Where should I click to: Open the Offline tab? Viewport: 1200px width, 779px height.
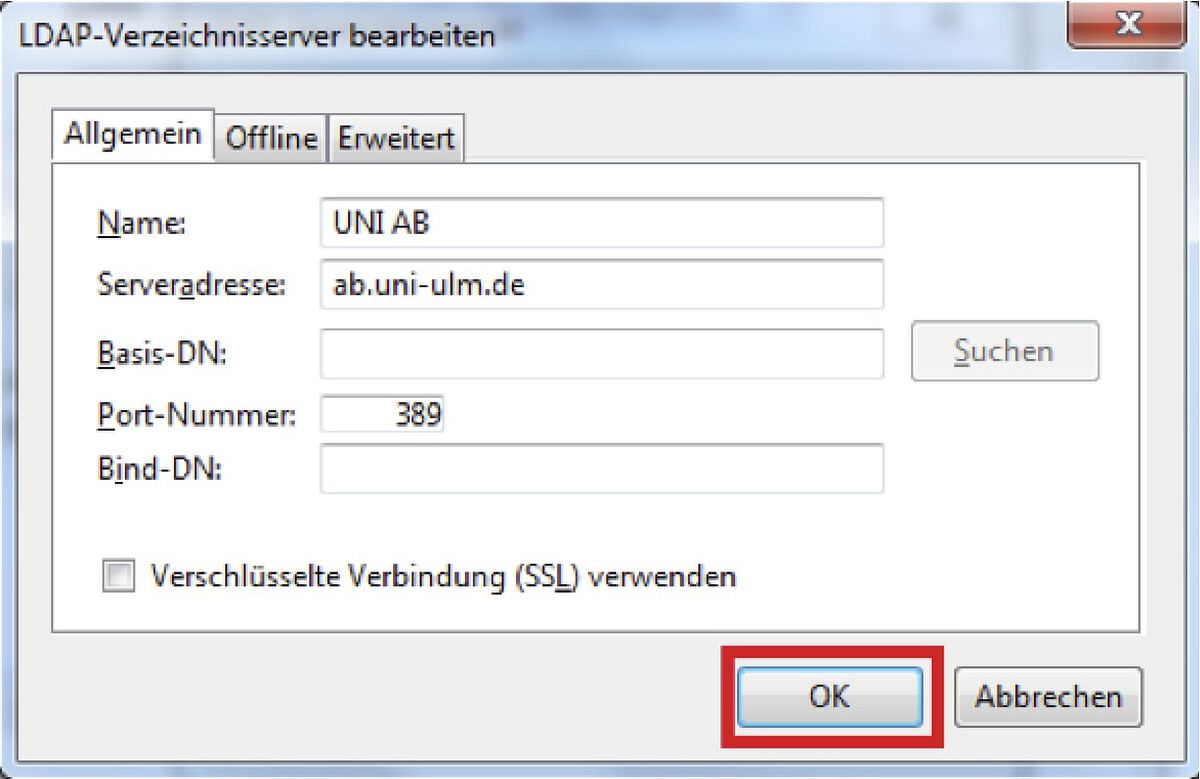(271, 139)
